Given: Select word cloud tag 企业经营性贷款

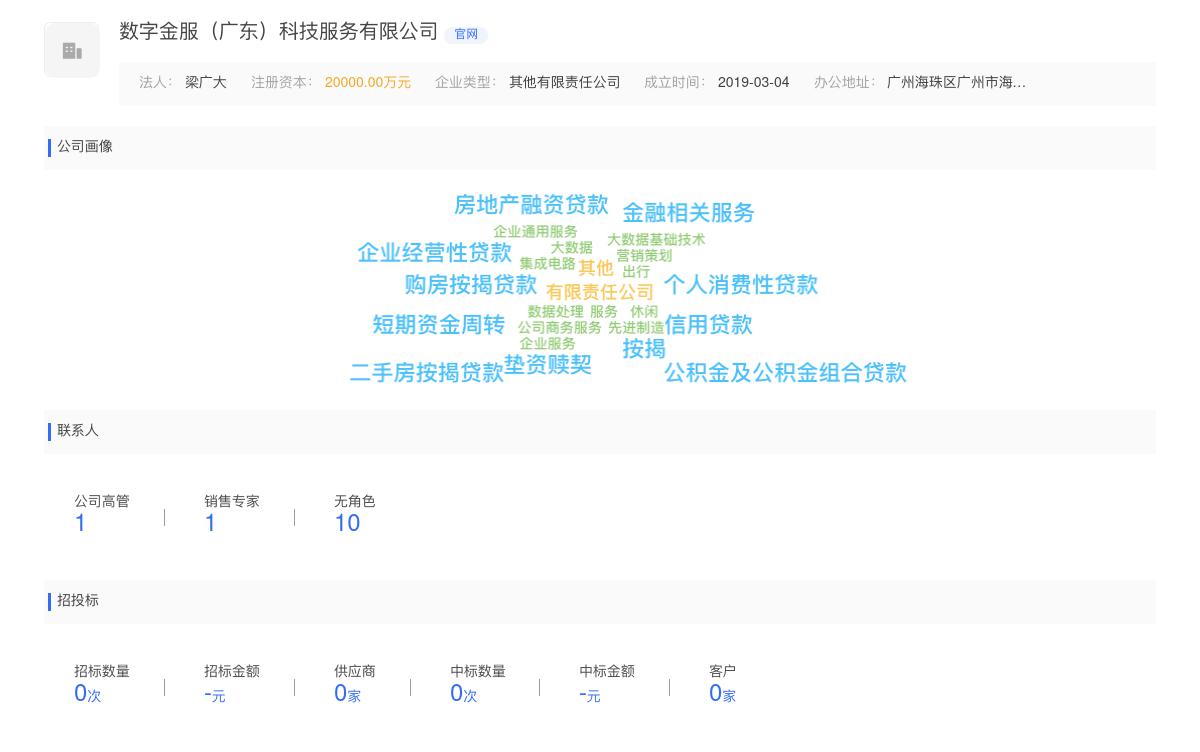Looking at the screenshot, I should click(x=435, y=253).
